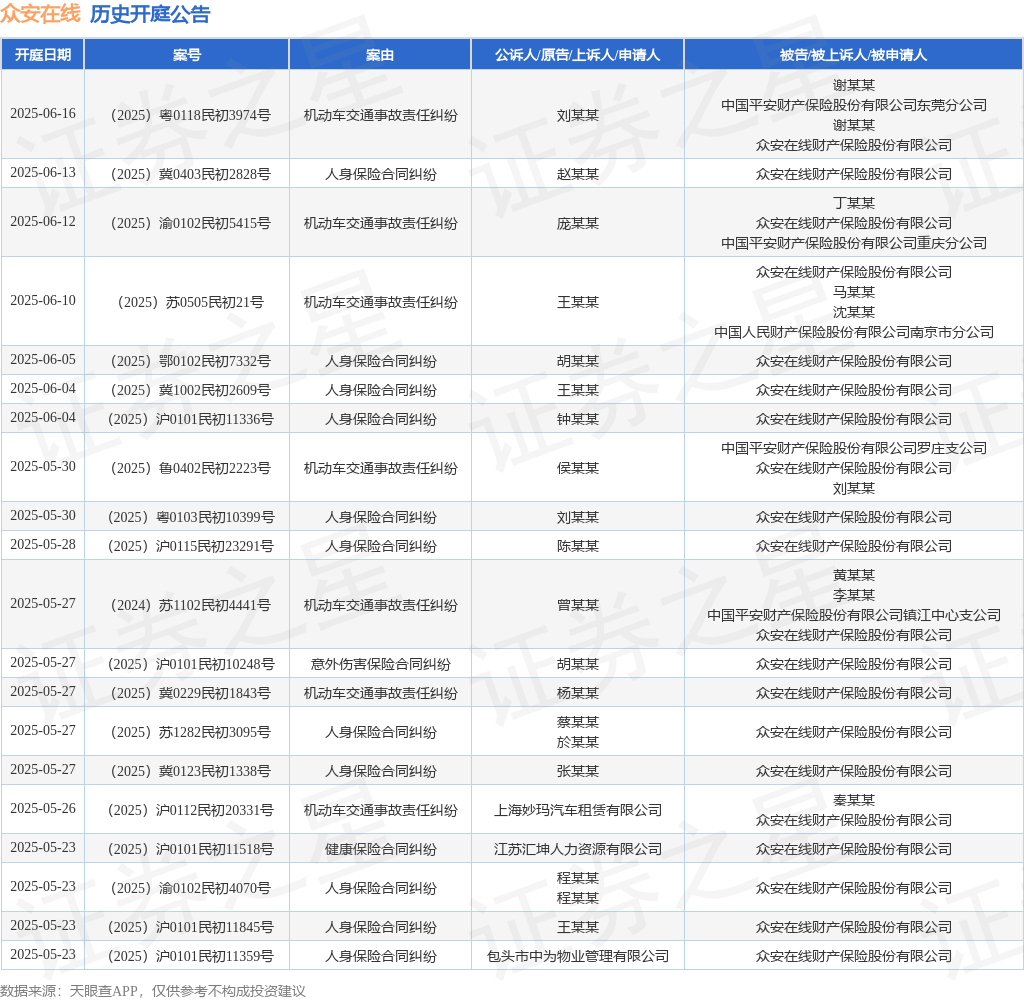Click defendant 中国平安财产保险股份有限公司镇江中心支公司
The image size is (1024, 1000).
pyautogui.click(x=854, y=615)
